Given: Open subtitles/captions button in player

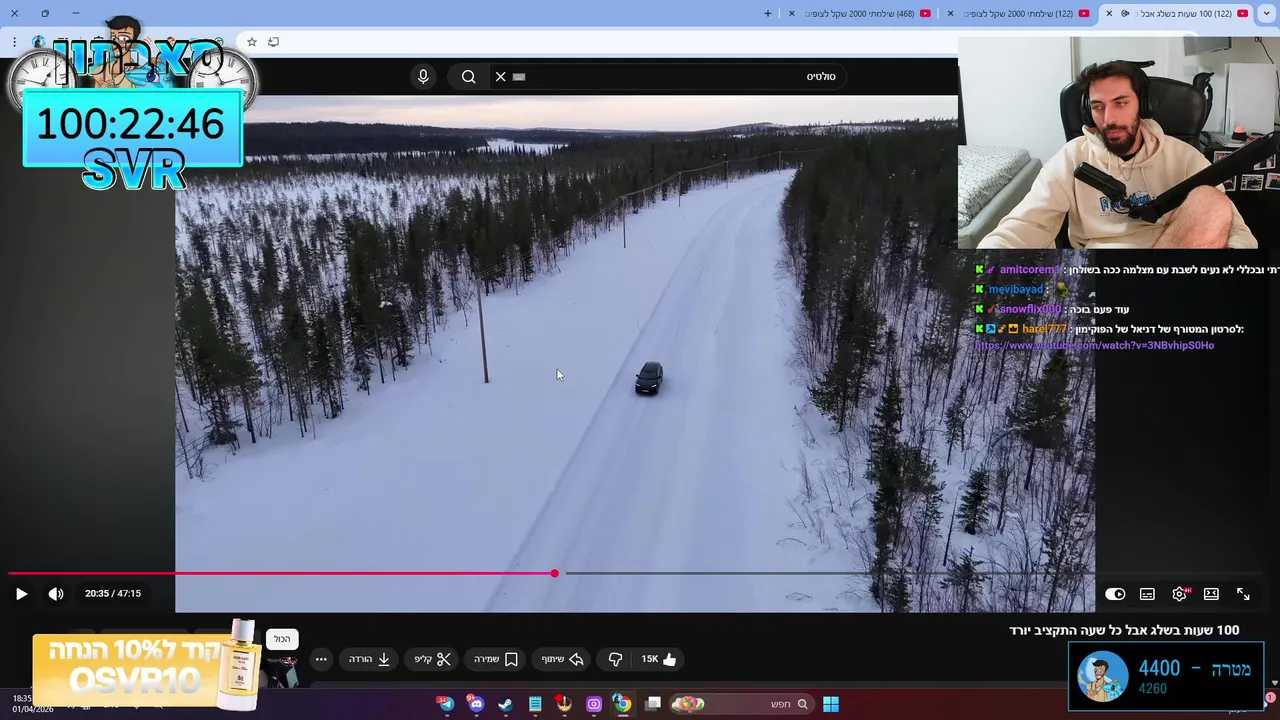Looking at the screenshot, I should [1147, 594].
